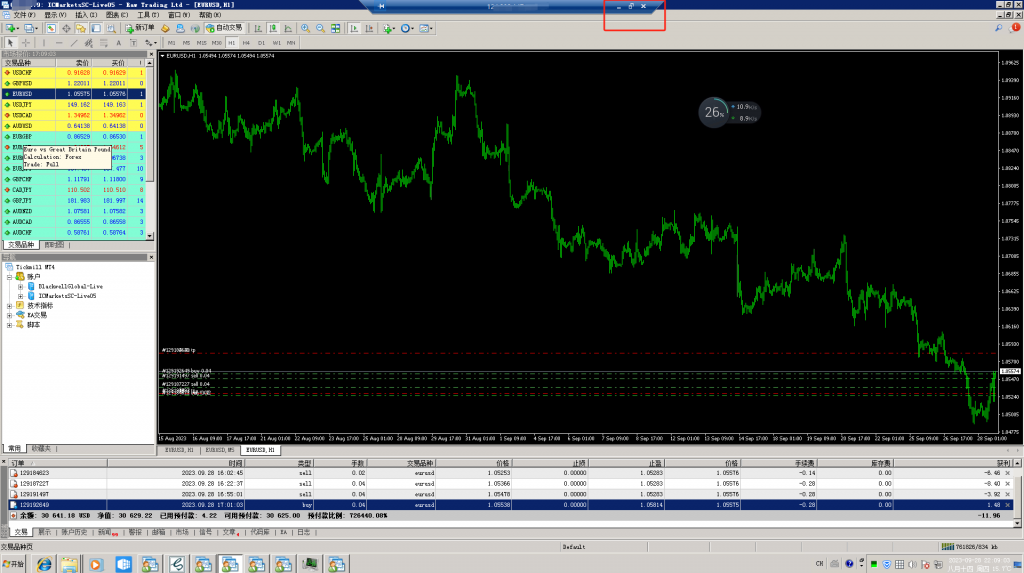This screenshot has width=1024, height=573.
Task: Close the Market Watch panel
Action: pyautogui.click(x=152, y=54)
